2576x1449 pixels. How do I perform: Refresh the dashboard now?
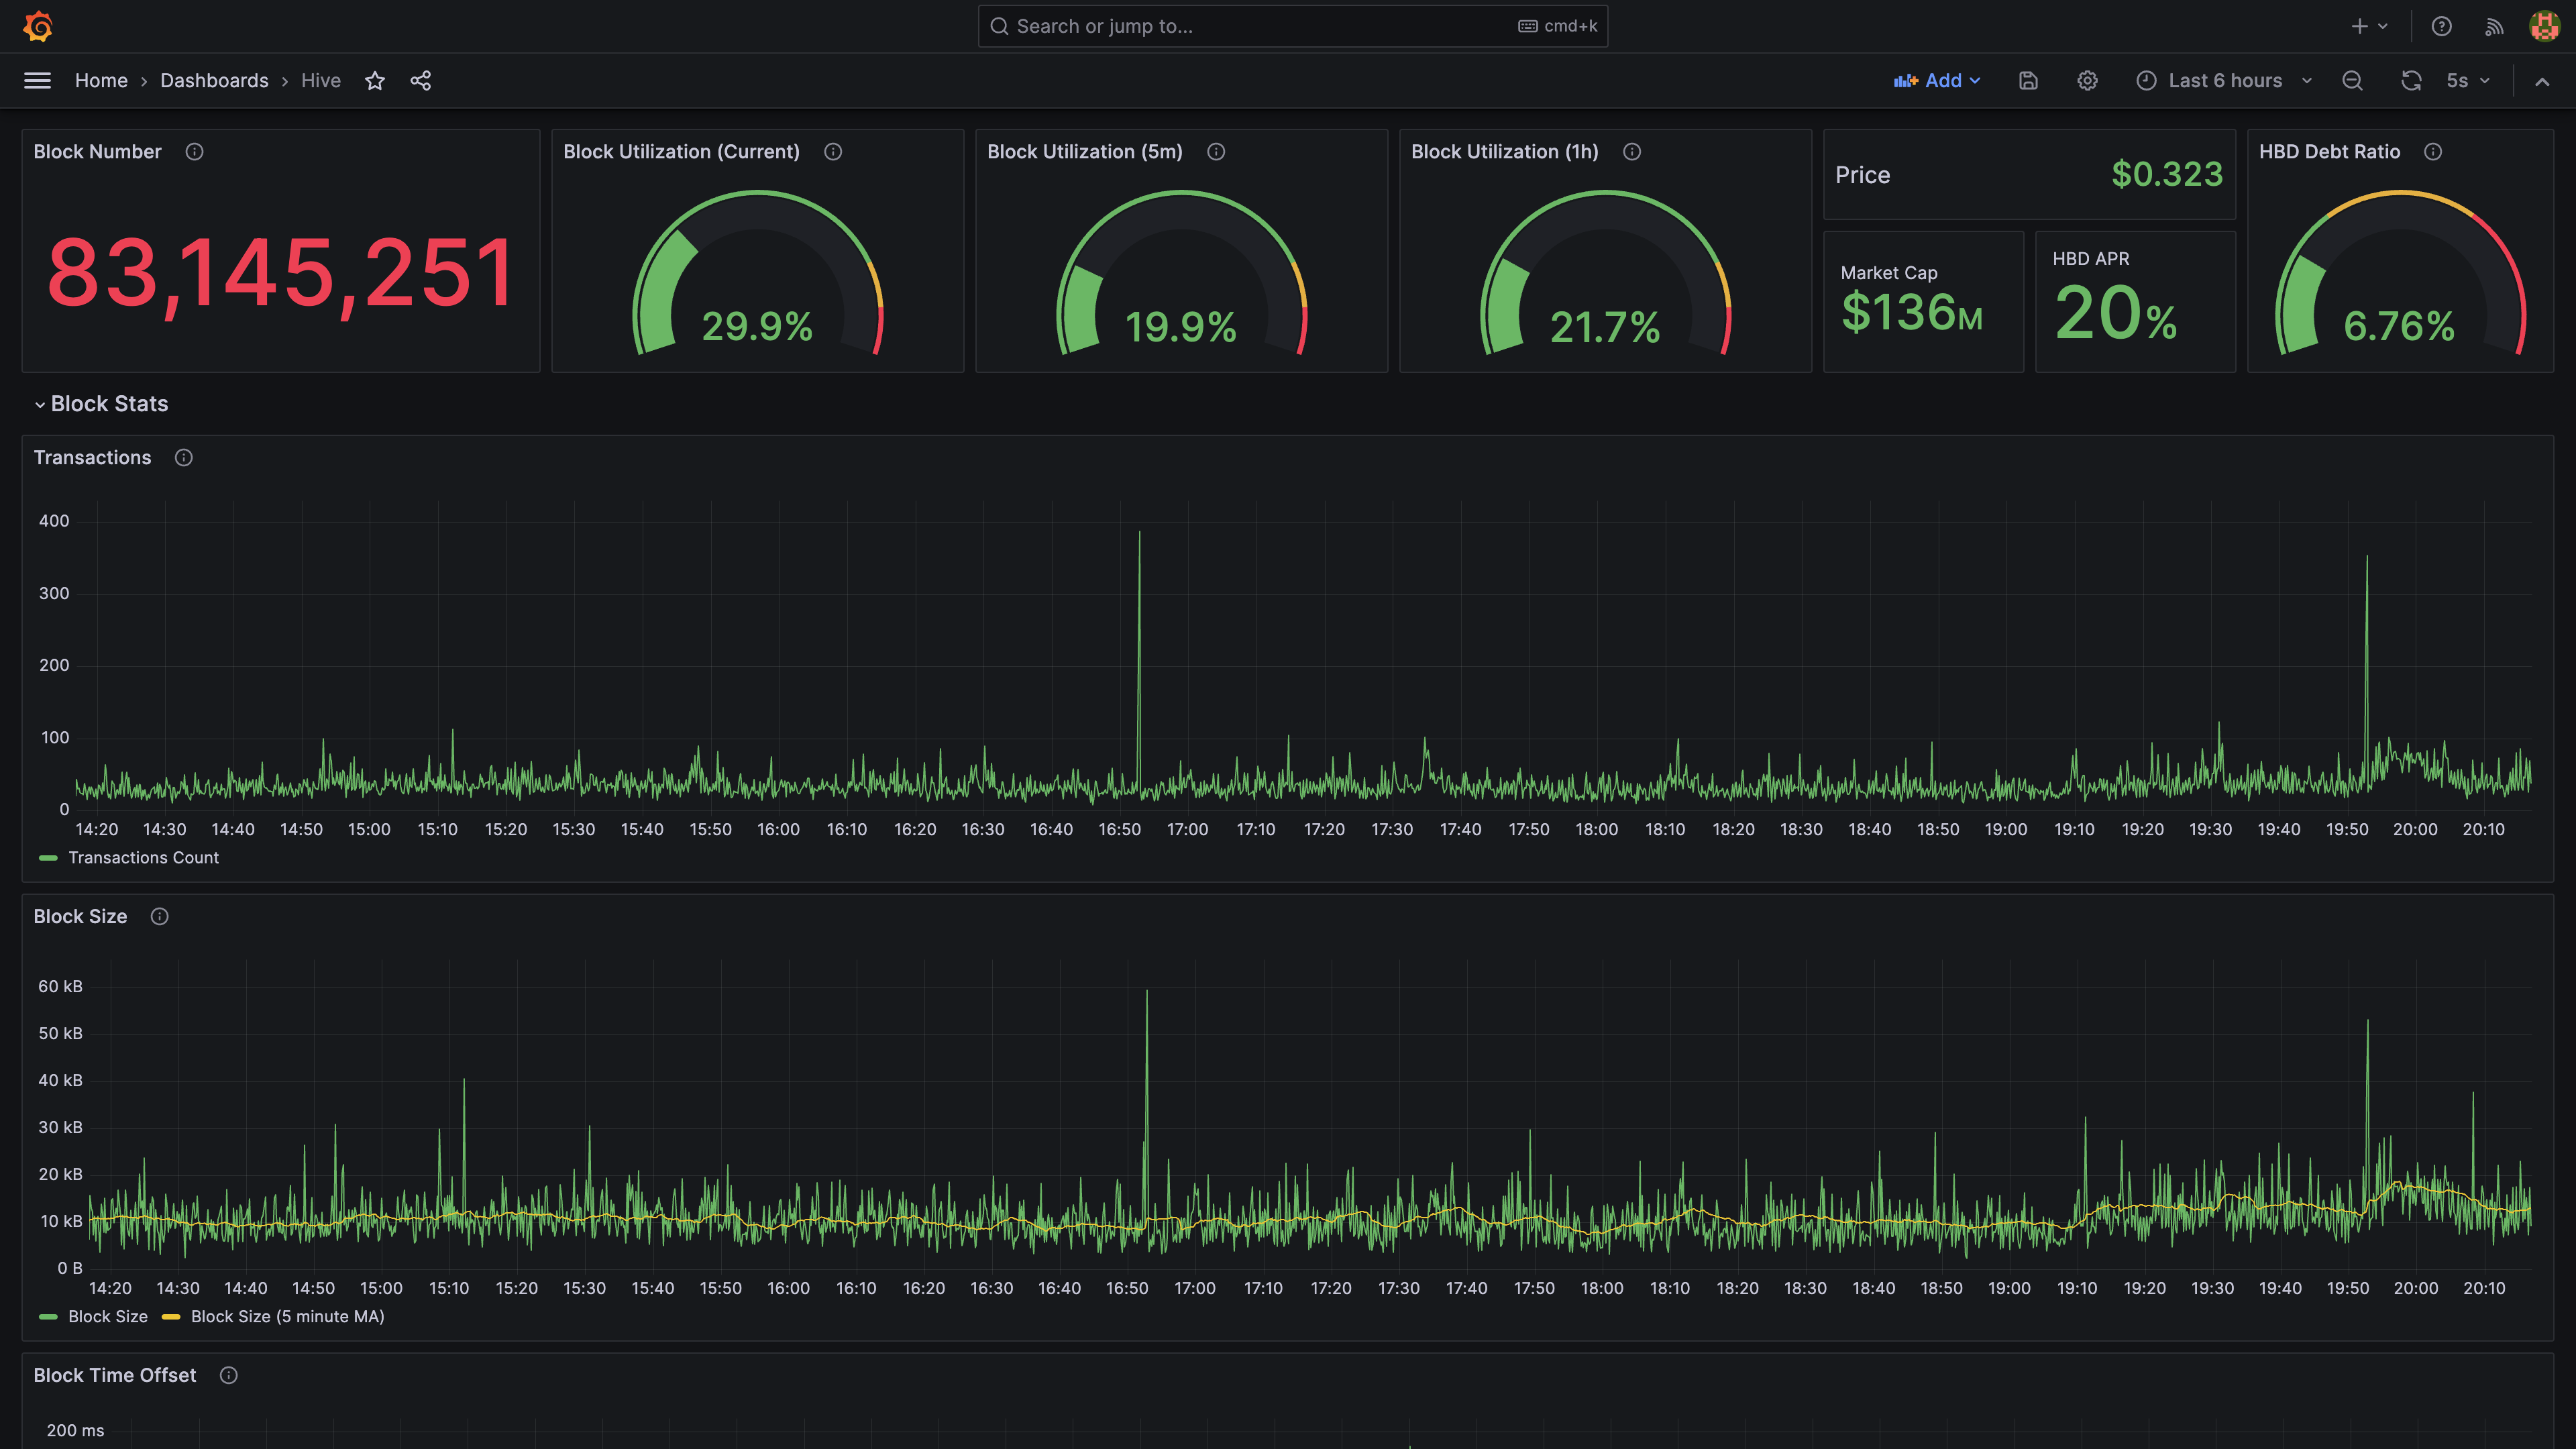point(2411,81)
